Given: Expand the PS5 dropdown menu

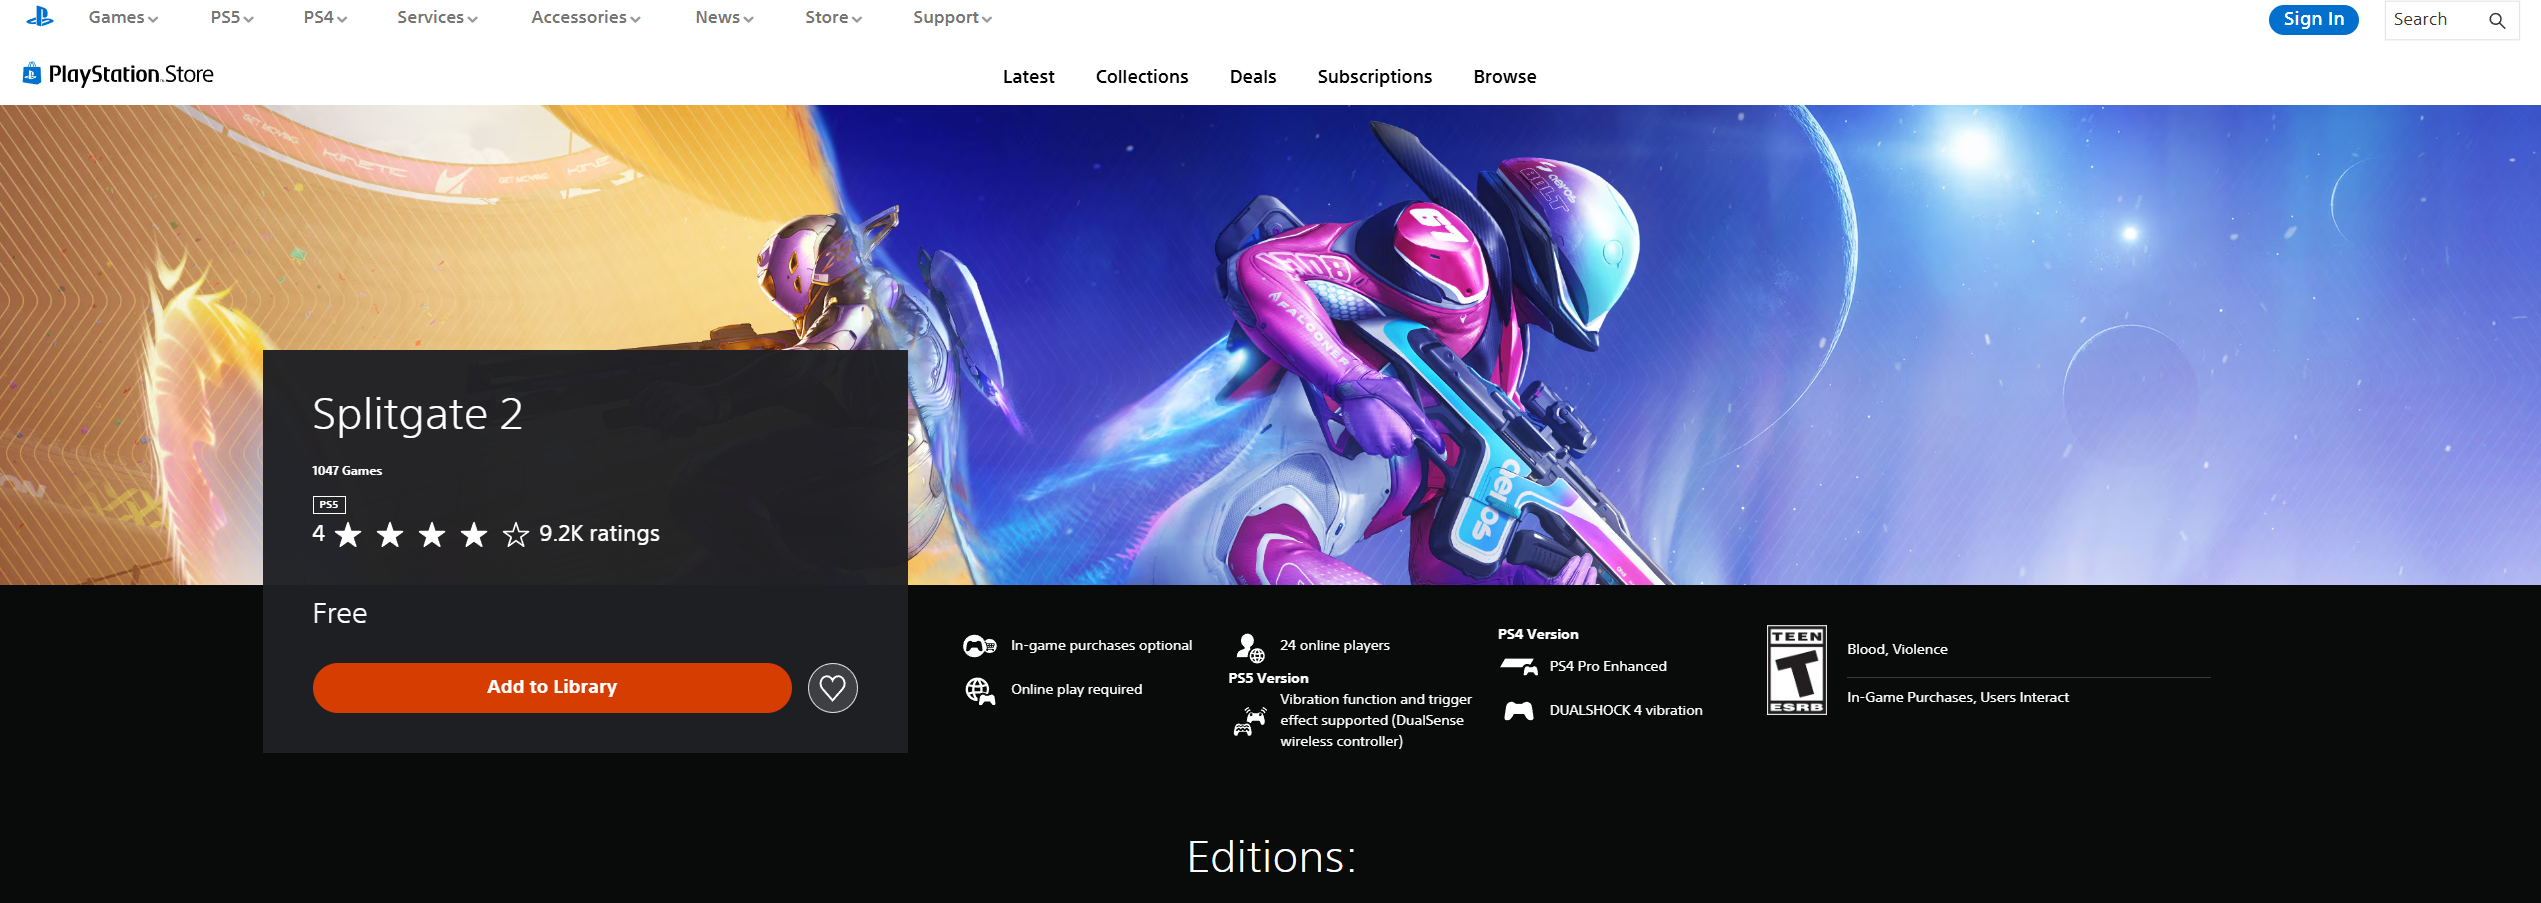Looking at the screenshot, I should [231, 18].
